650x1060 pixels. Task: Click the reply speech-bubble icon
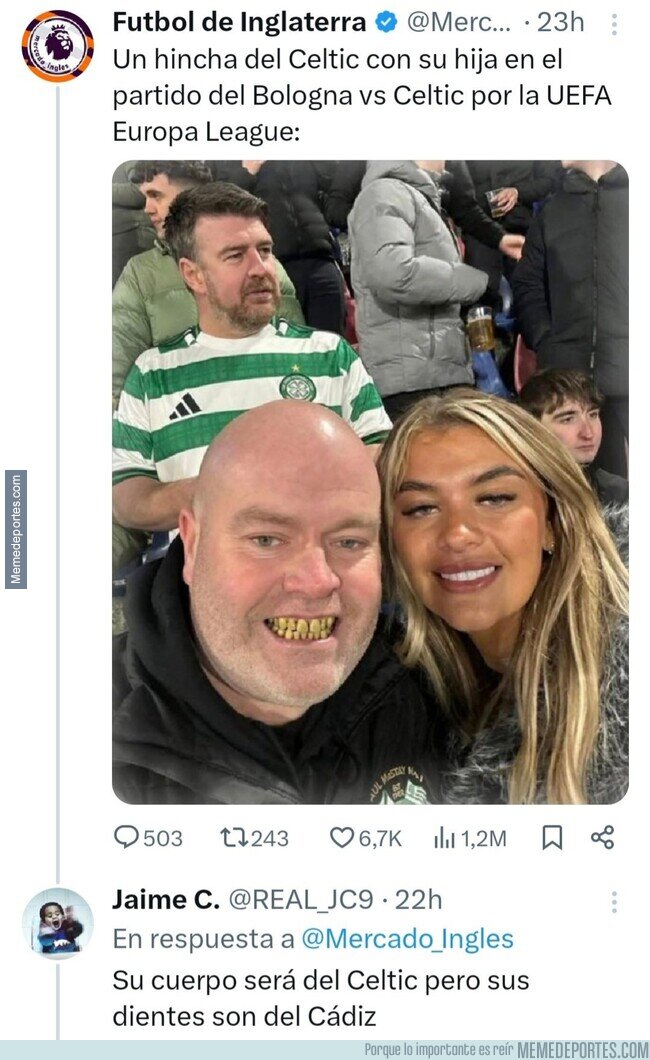[127, 837]
